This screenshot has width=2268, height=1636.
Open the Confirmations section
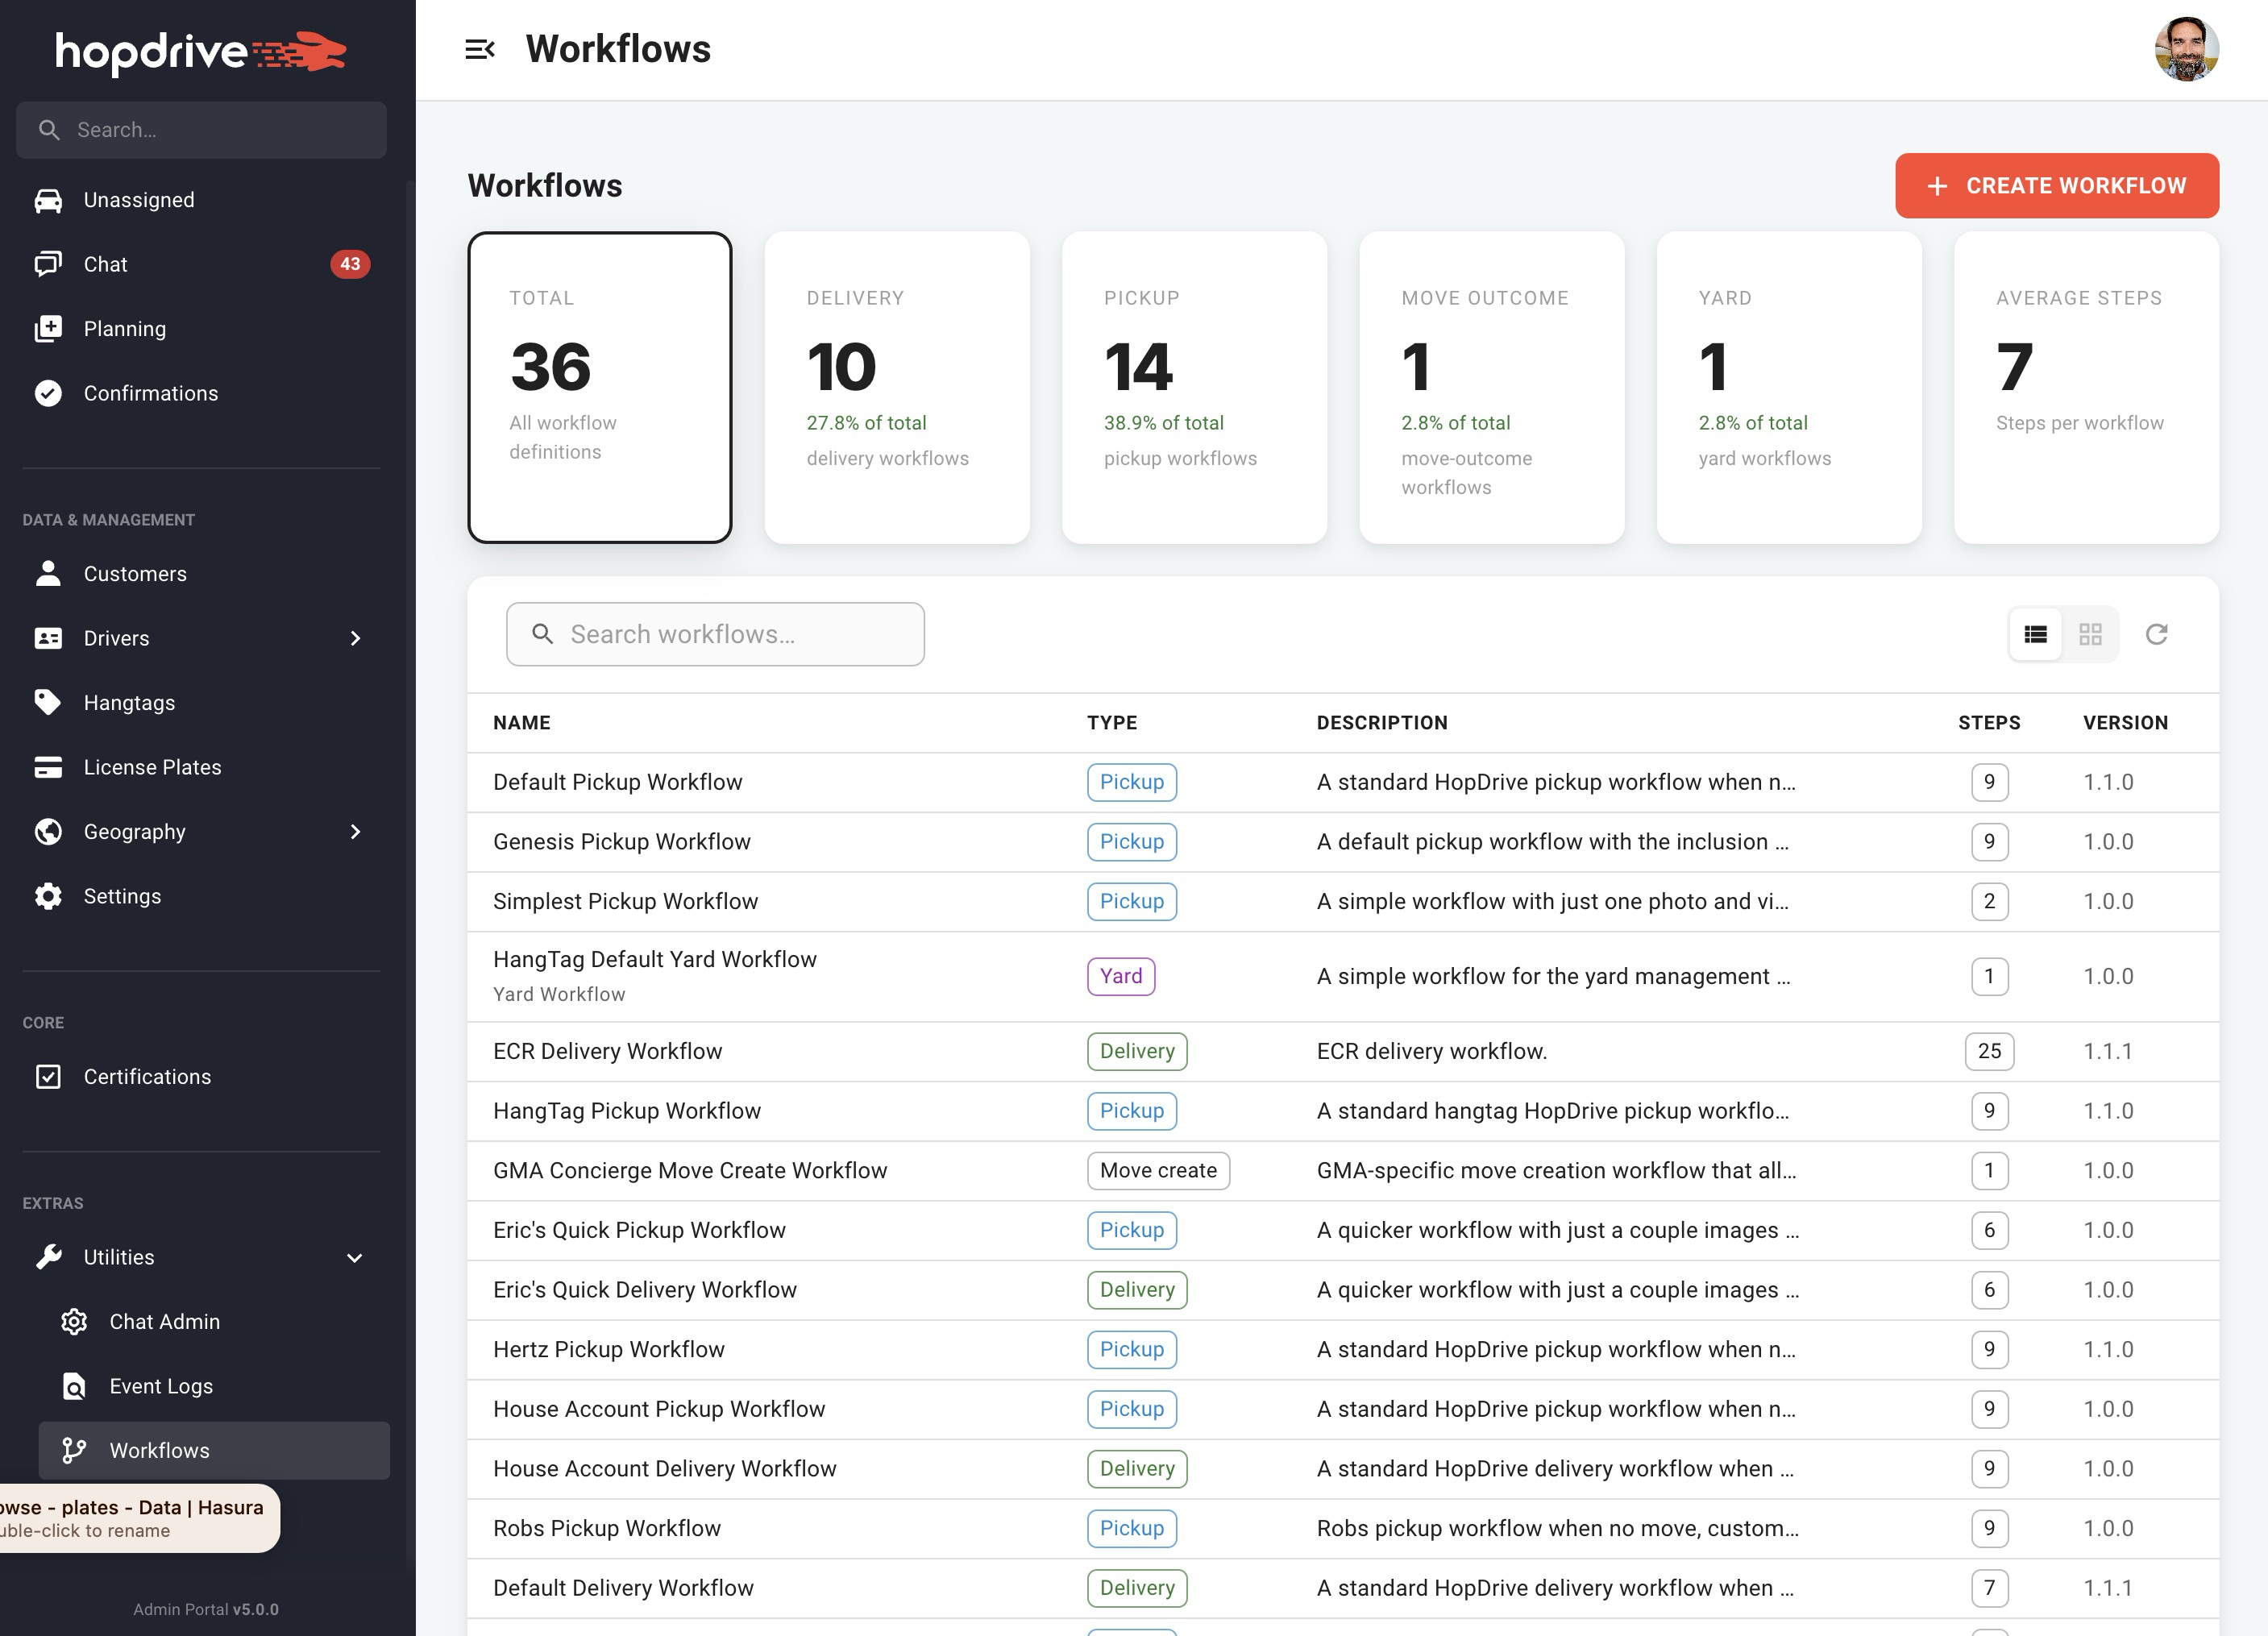coord(49,393)
